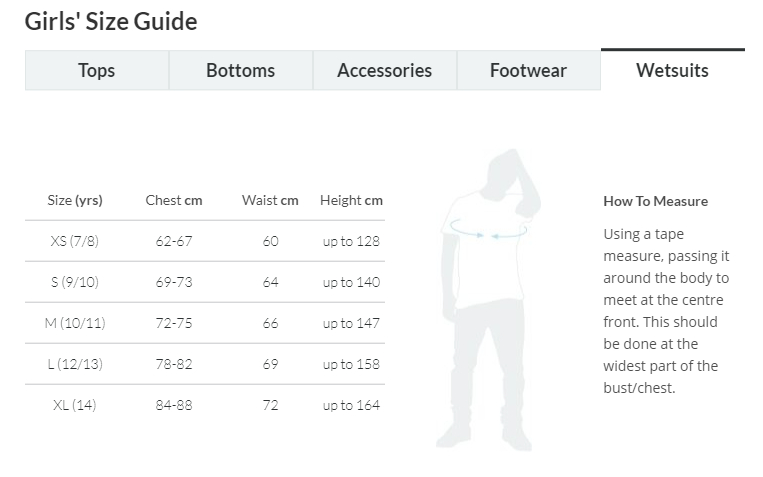Go to the Footwear tab
763x477 pixels.
pyautogui.click(x=528, y=71)
